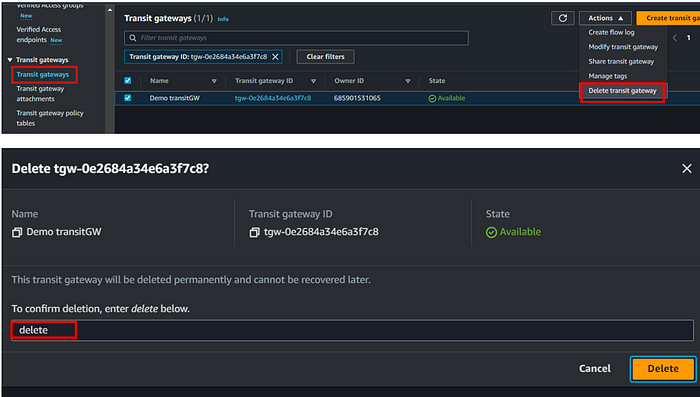Choose Share transit gateway menu entry

(x=621, y=62)
